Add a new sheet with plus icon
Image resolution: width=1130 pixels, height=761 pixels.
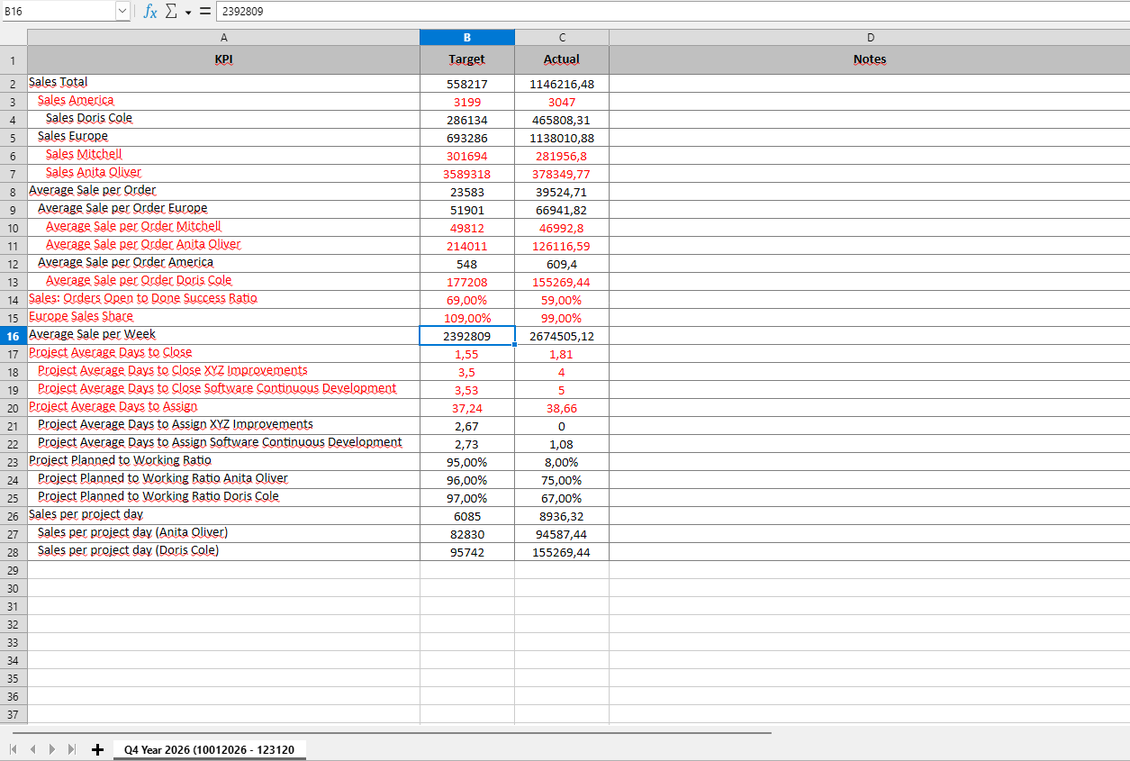tap(97, 749)
